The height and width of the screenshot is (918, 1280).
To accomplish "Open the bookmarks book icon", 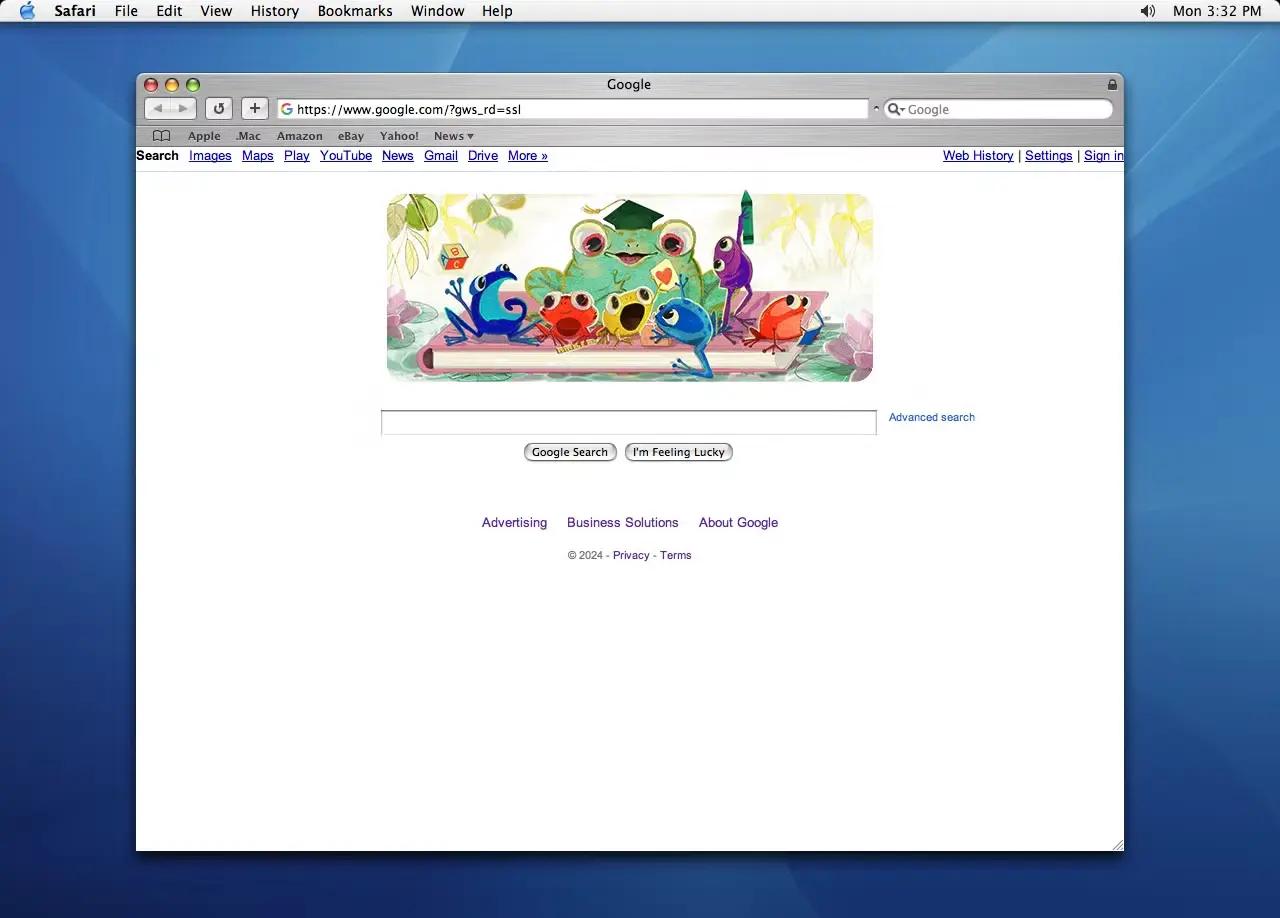I will (161, 135).
